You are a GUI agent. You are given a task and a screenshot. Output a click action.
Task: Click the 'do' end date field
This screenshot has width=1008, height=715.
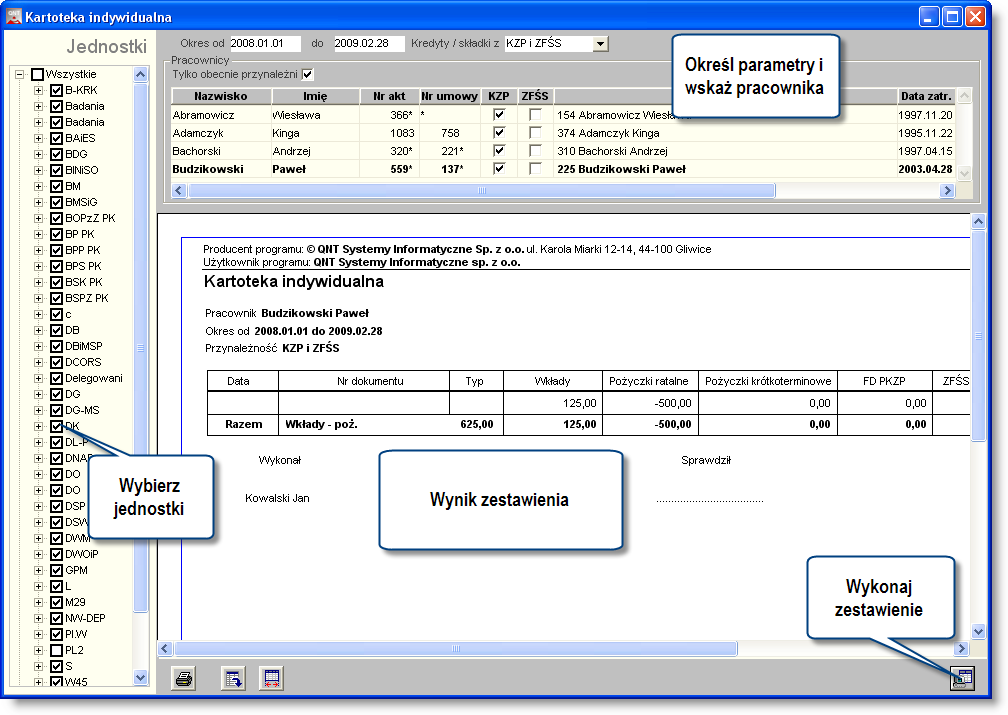pyautogui.click(x=369, y=44)
